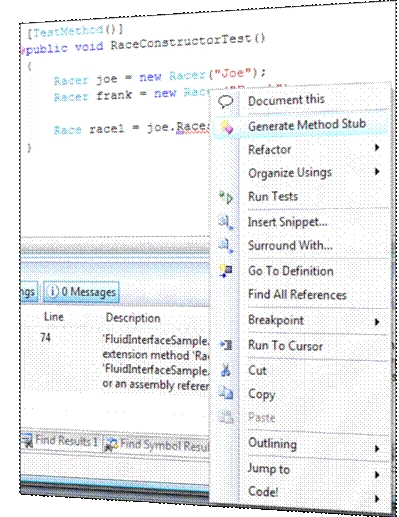Viewport: 399px width, 517px height.
Task: Click the Paste clipboard icon
Action: (226, 417)
